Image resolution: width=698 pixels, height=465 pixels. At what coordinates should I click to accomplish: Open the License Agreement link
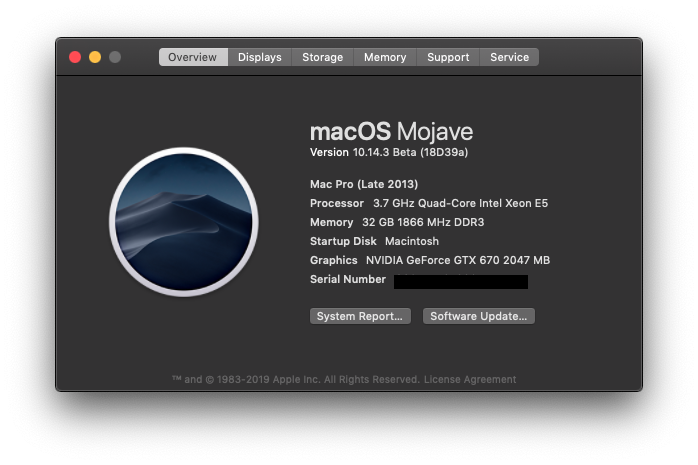pyautogui.click(x=470, y=380)
